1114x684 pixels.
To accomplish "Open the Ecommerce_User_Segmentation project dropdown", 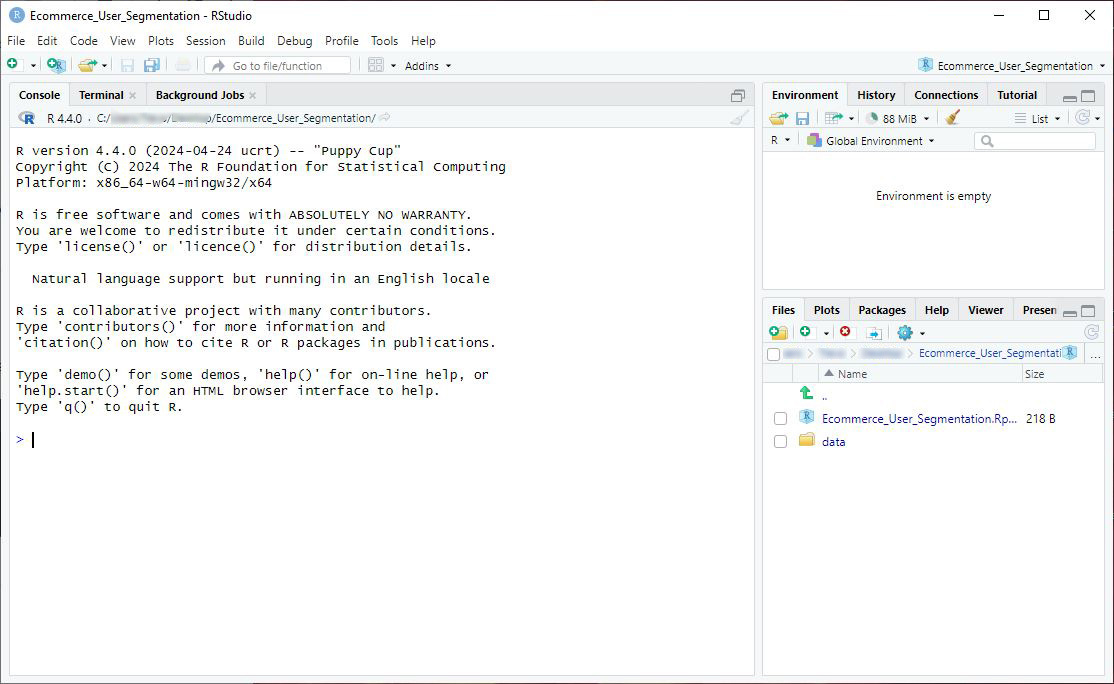I will click(x=1012, y=66).
